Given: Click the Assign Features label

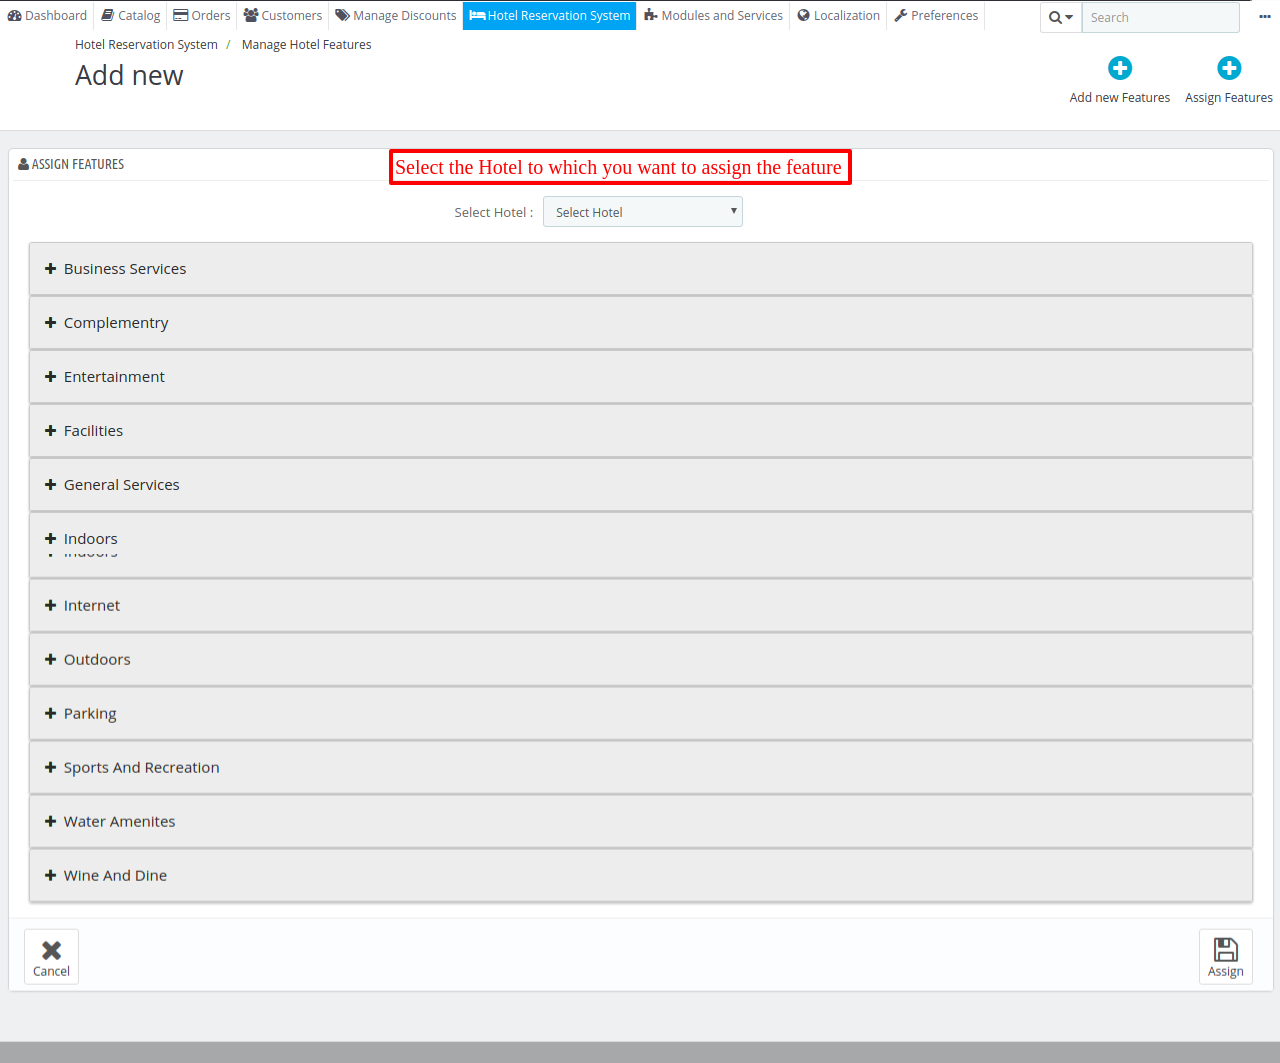Looking at the screenshot, I should pos(1229,98).
